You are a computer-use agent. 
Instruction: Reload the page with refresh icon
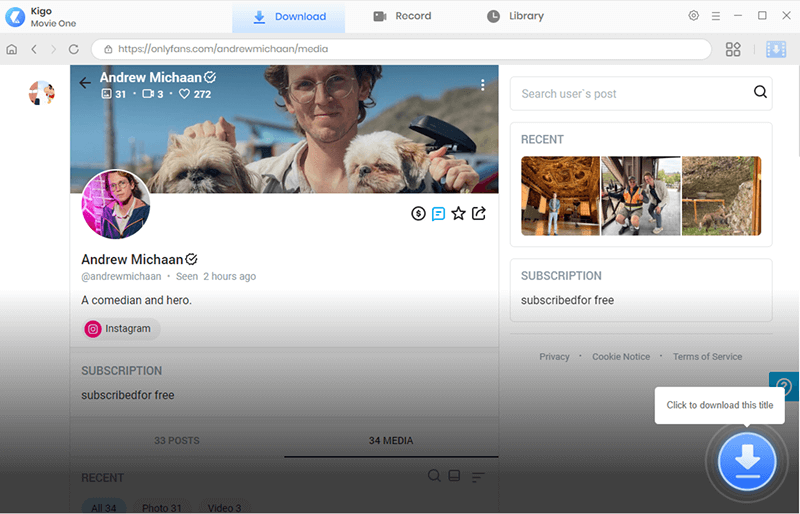click(x=74, y=49)
